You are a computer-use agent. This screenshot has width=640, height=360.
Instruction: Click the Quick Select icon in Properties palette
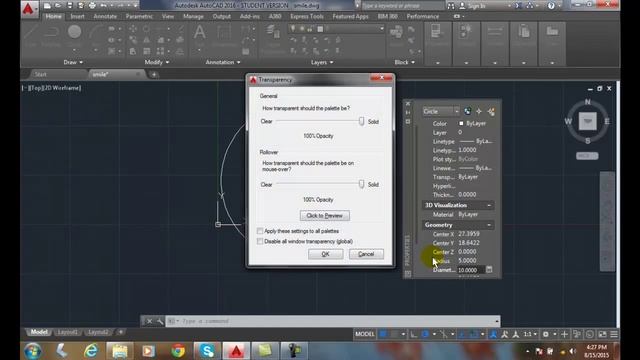tap(491, 111)
